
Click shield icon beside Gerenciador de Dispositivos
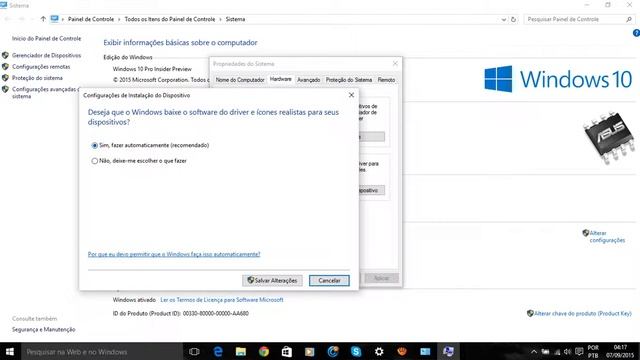coord(5,55)
